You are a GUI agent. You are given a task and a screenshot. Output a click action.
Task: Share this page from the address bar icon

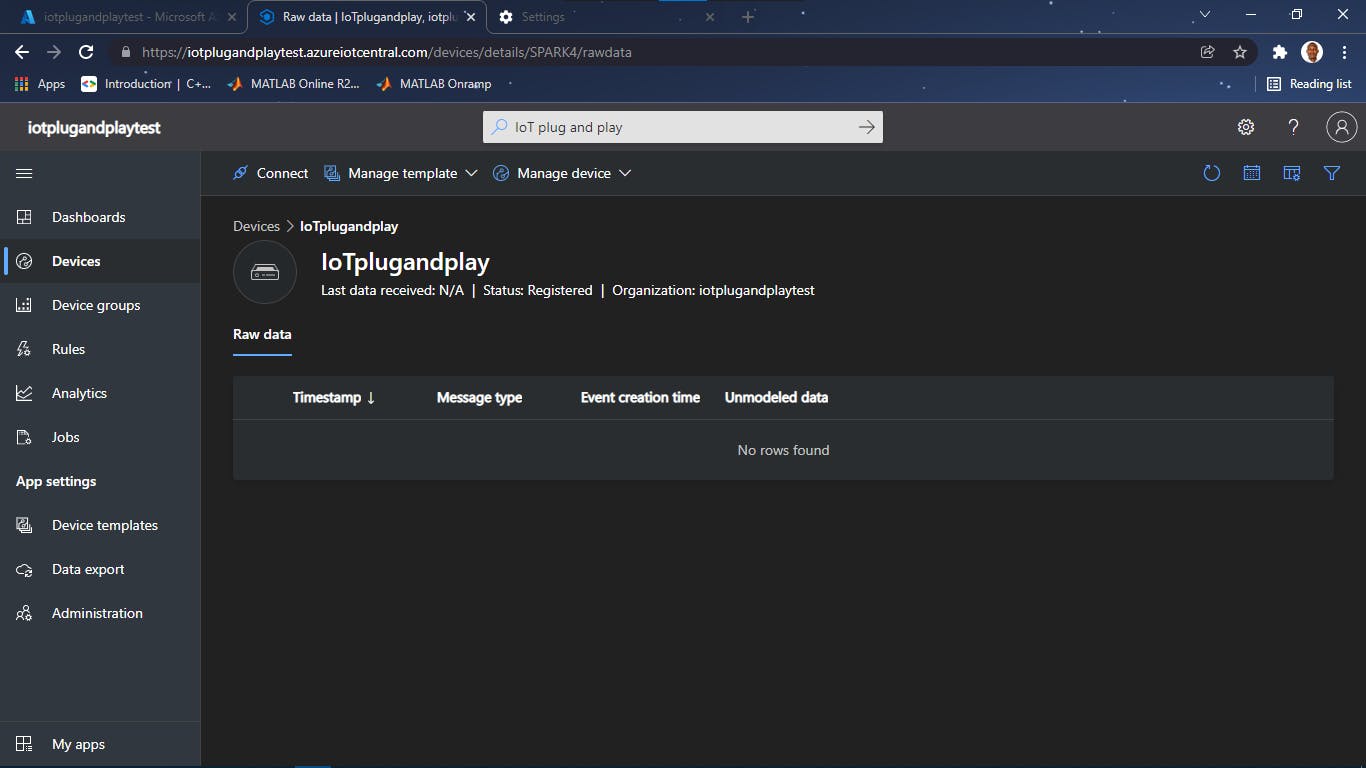(x=1208, y=52)
